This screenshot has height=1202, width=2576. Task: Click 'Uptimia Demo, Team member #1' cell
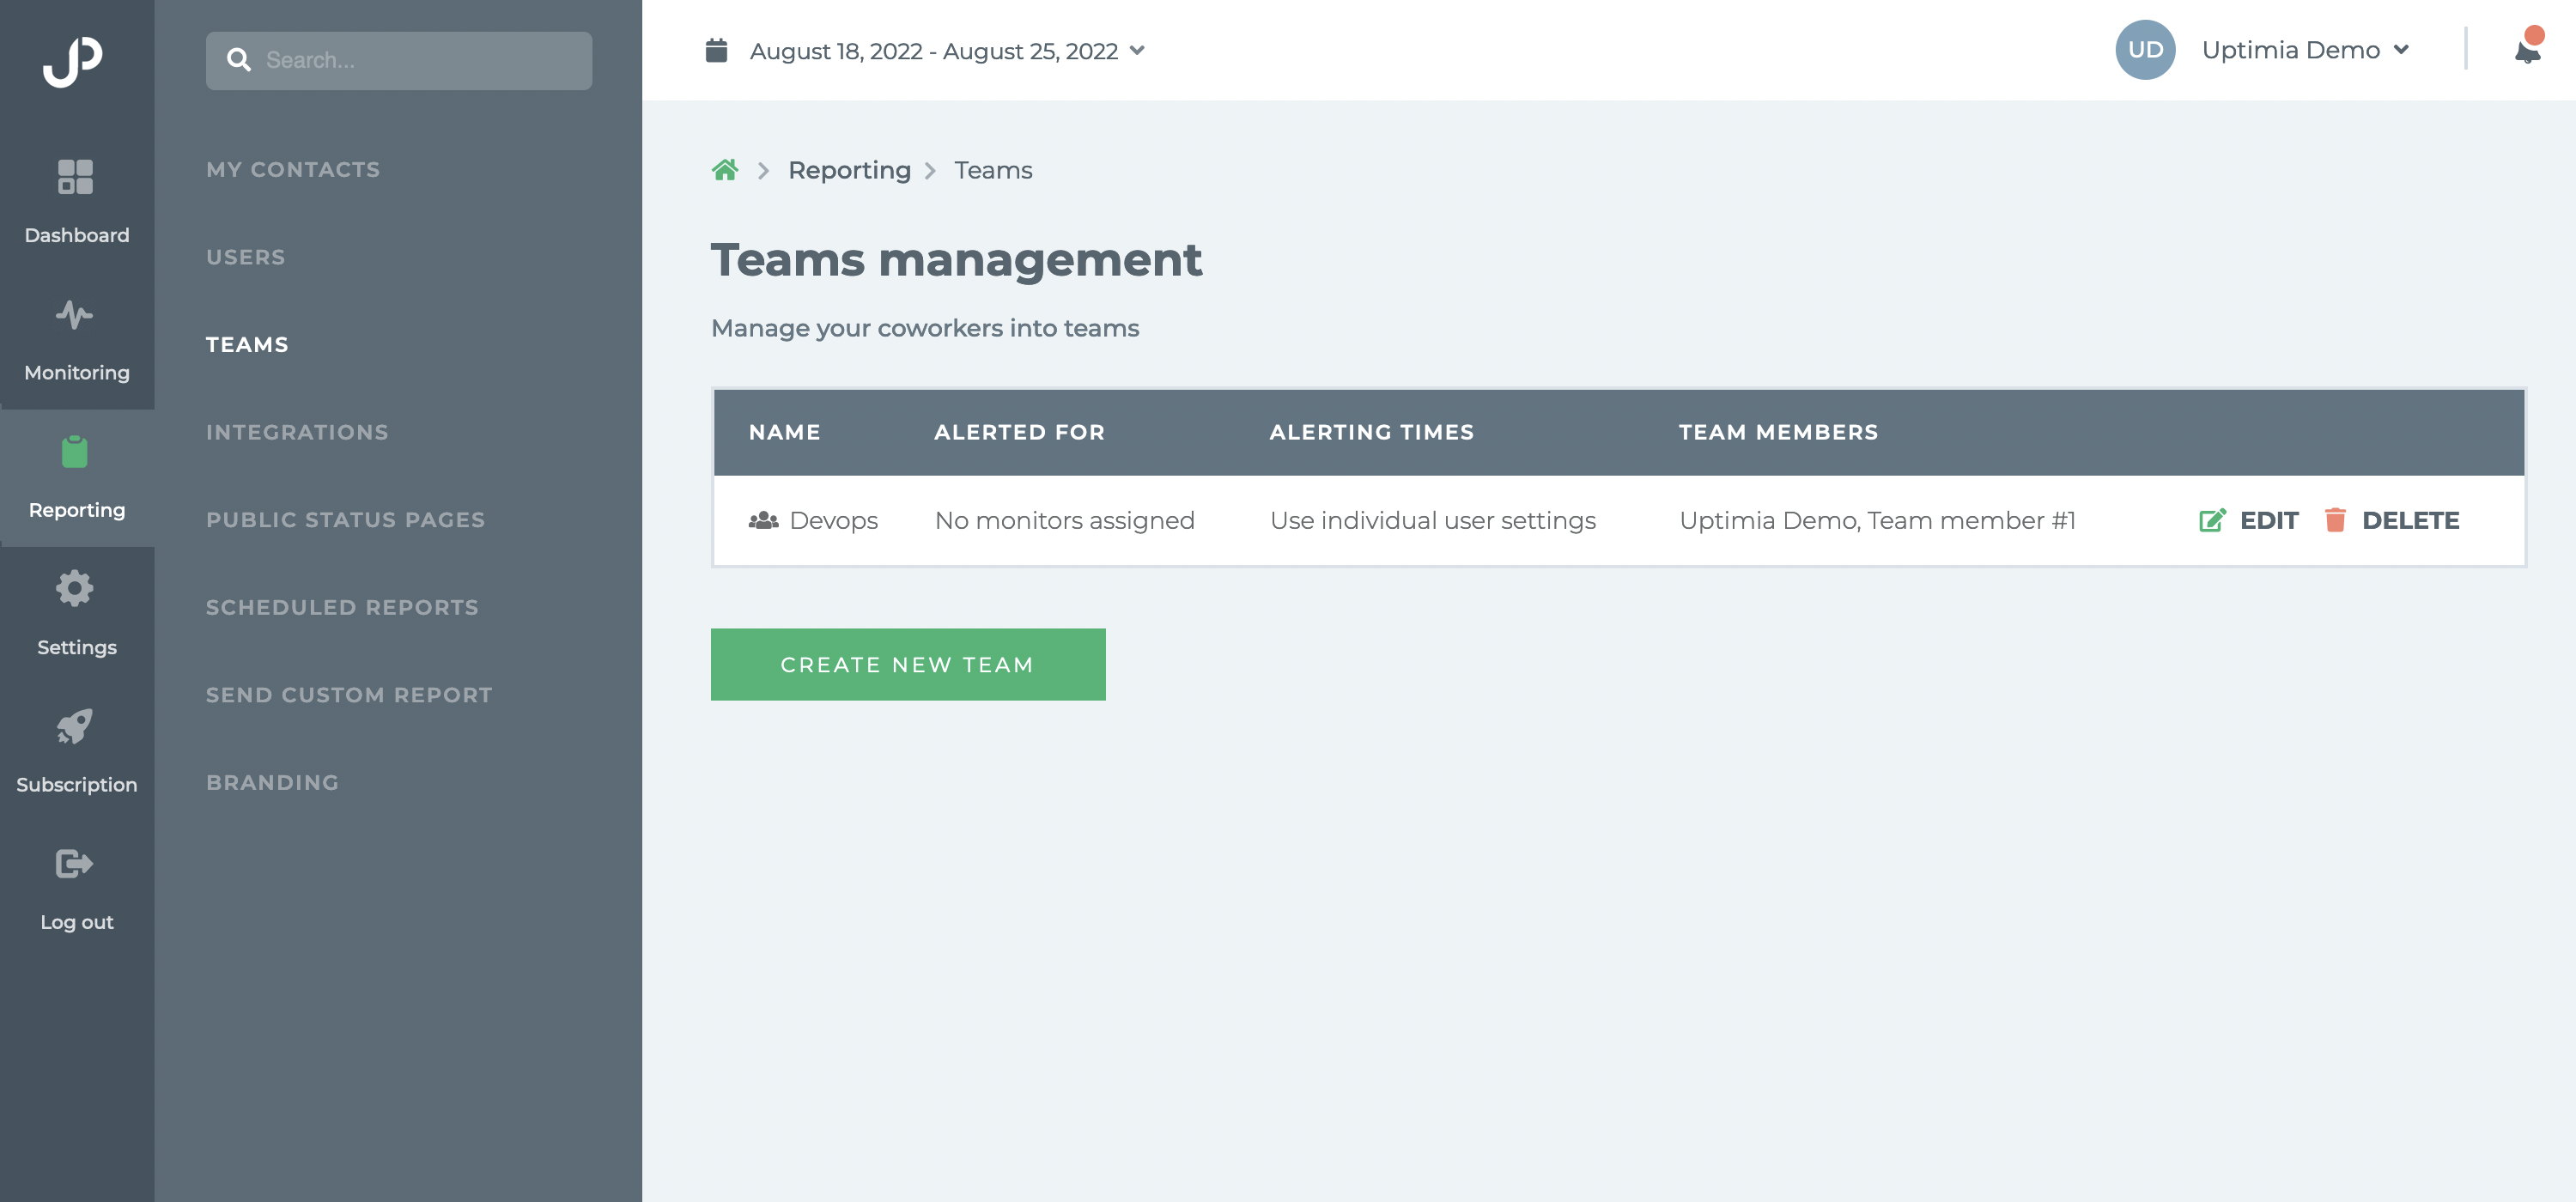pyautogui.click(x=1877, y=520)
